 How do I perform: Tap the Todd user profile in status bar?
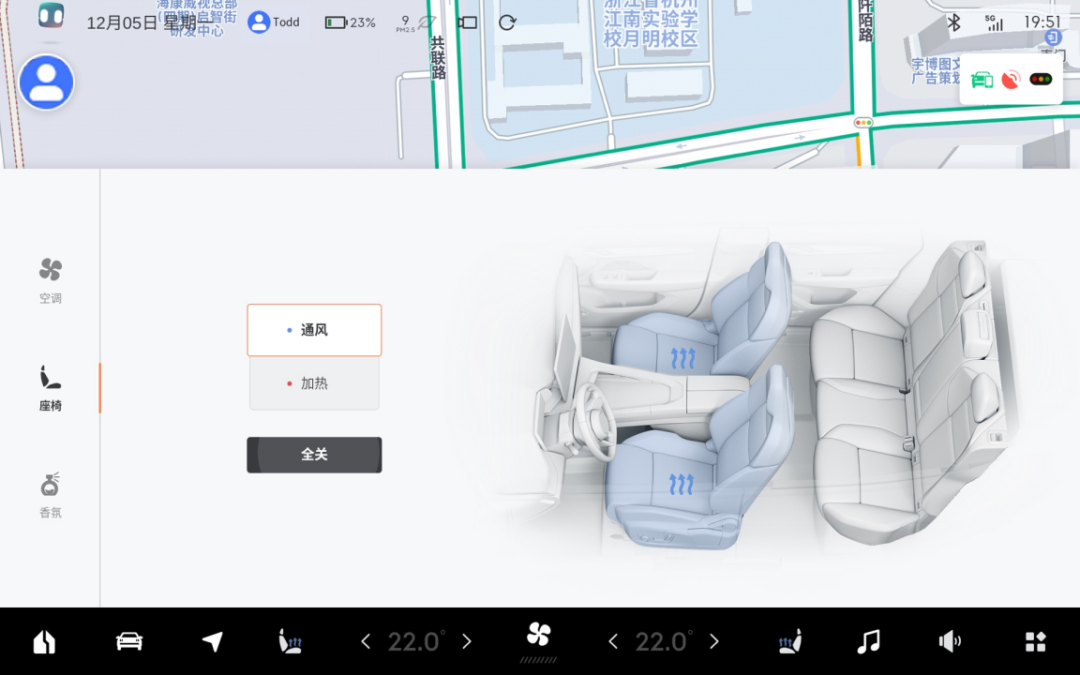click(x=274, y=22)
